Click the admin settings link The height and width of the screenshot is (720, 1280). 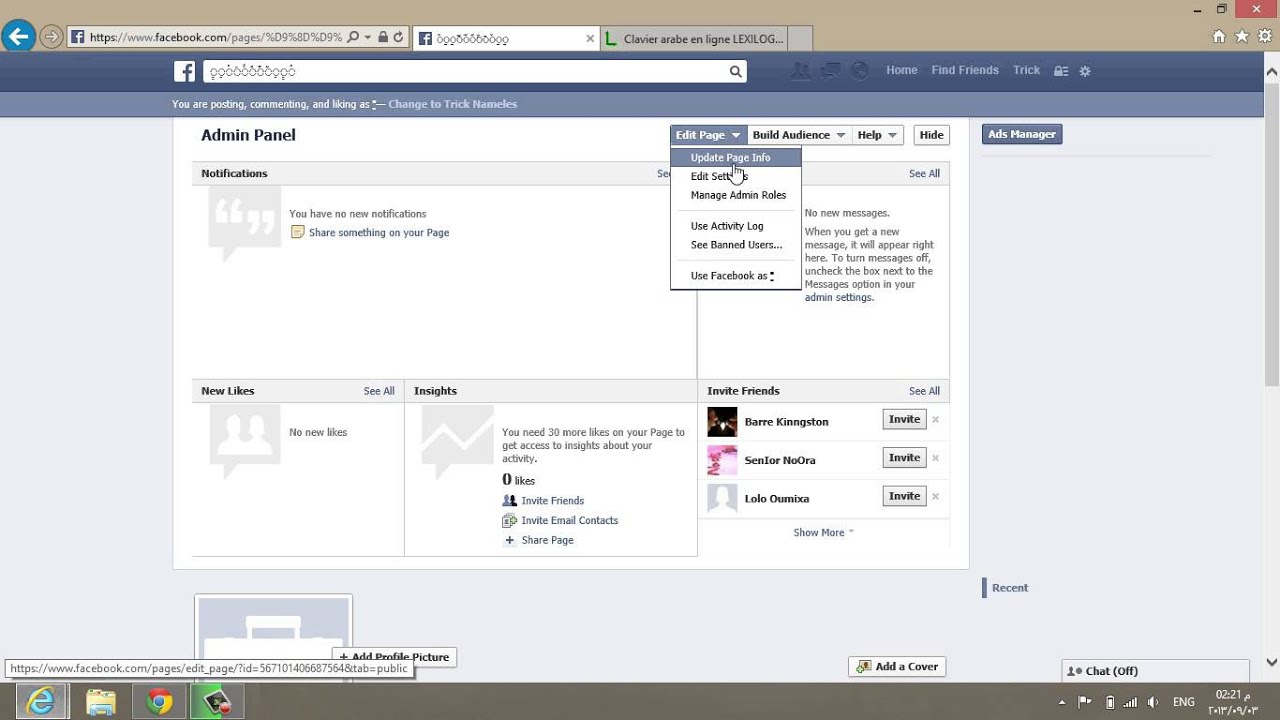tap(838, 297)
